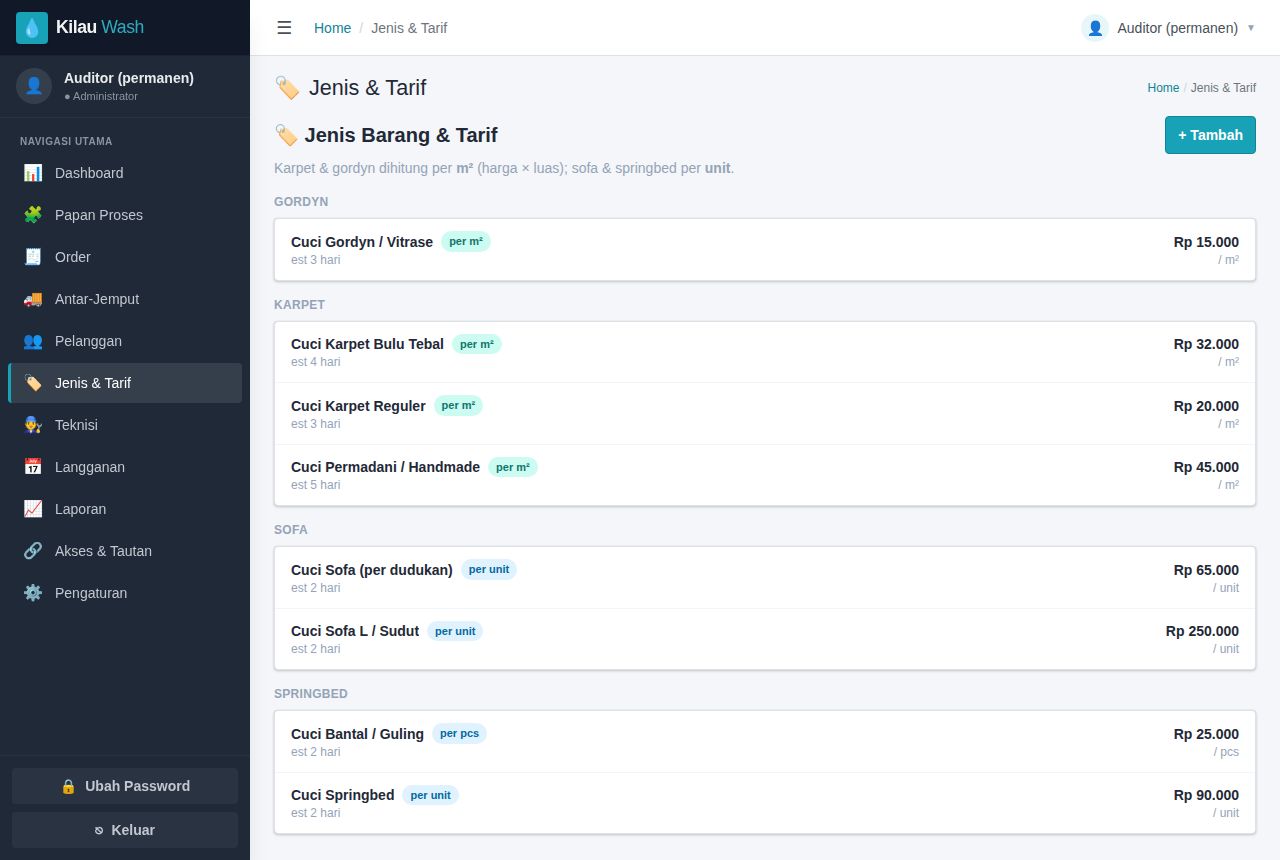Go to the Pelanggan menu item
The width and height of the screenshot is (1280, 860).
pyautogui.click(x=125, y=341)
